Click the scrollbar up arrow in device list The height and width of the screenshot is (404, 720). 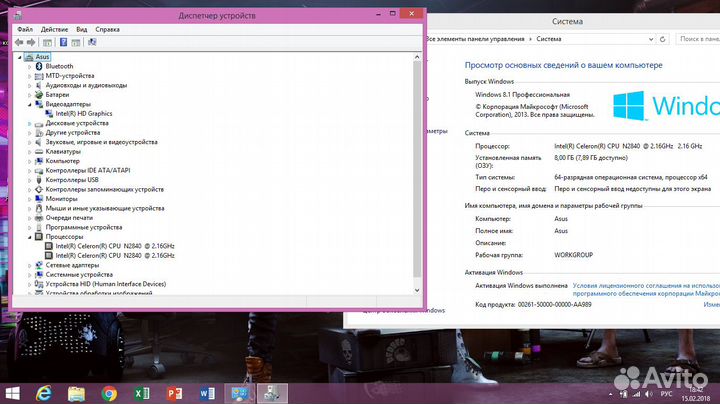pyautogui.click(x=417, y=57)
